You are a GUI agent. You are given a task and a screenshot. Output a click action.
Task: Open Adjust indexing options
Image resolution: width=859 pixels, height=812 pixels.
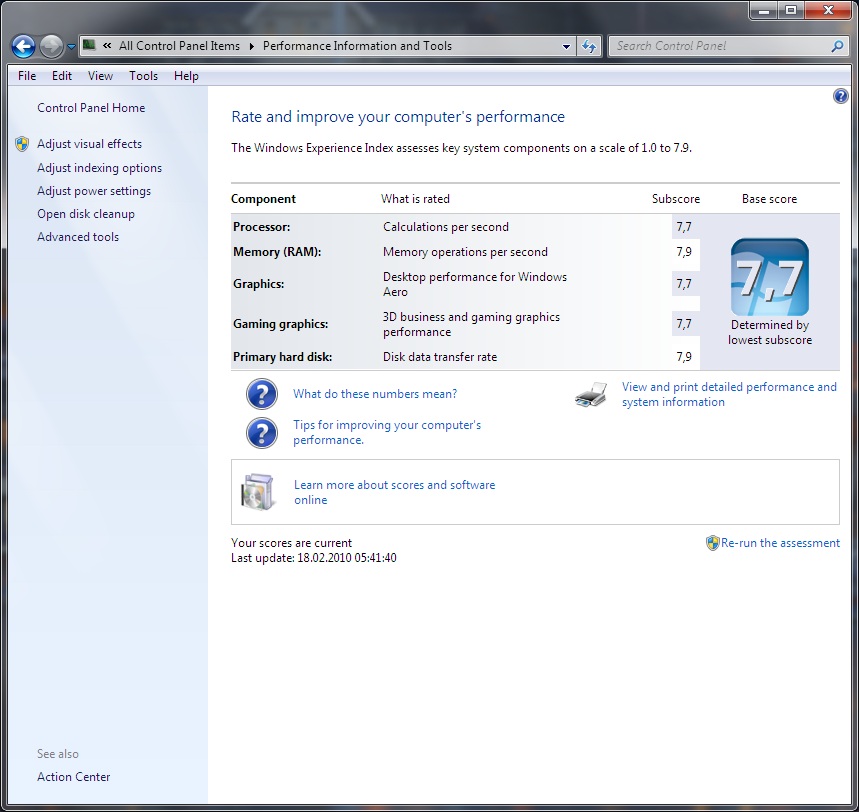(99, 168)
